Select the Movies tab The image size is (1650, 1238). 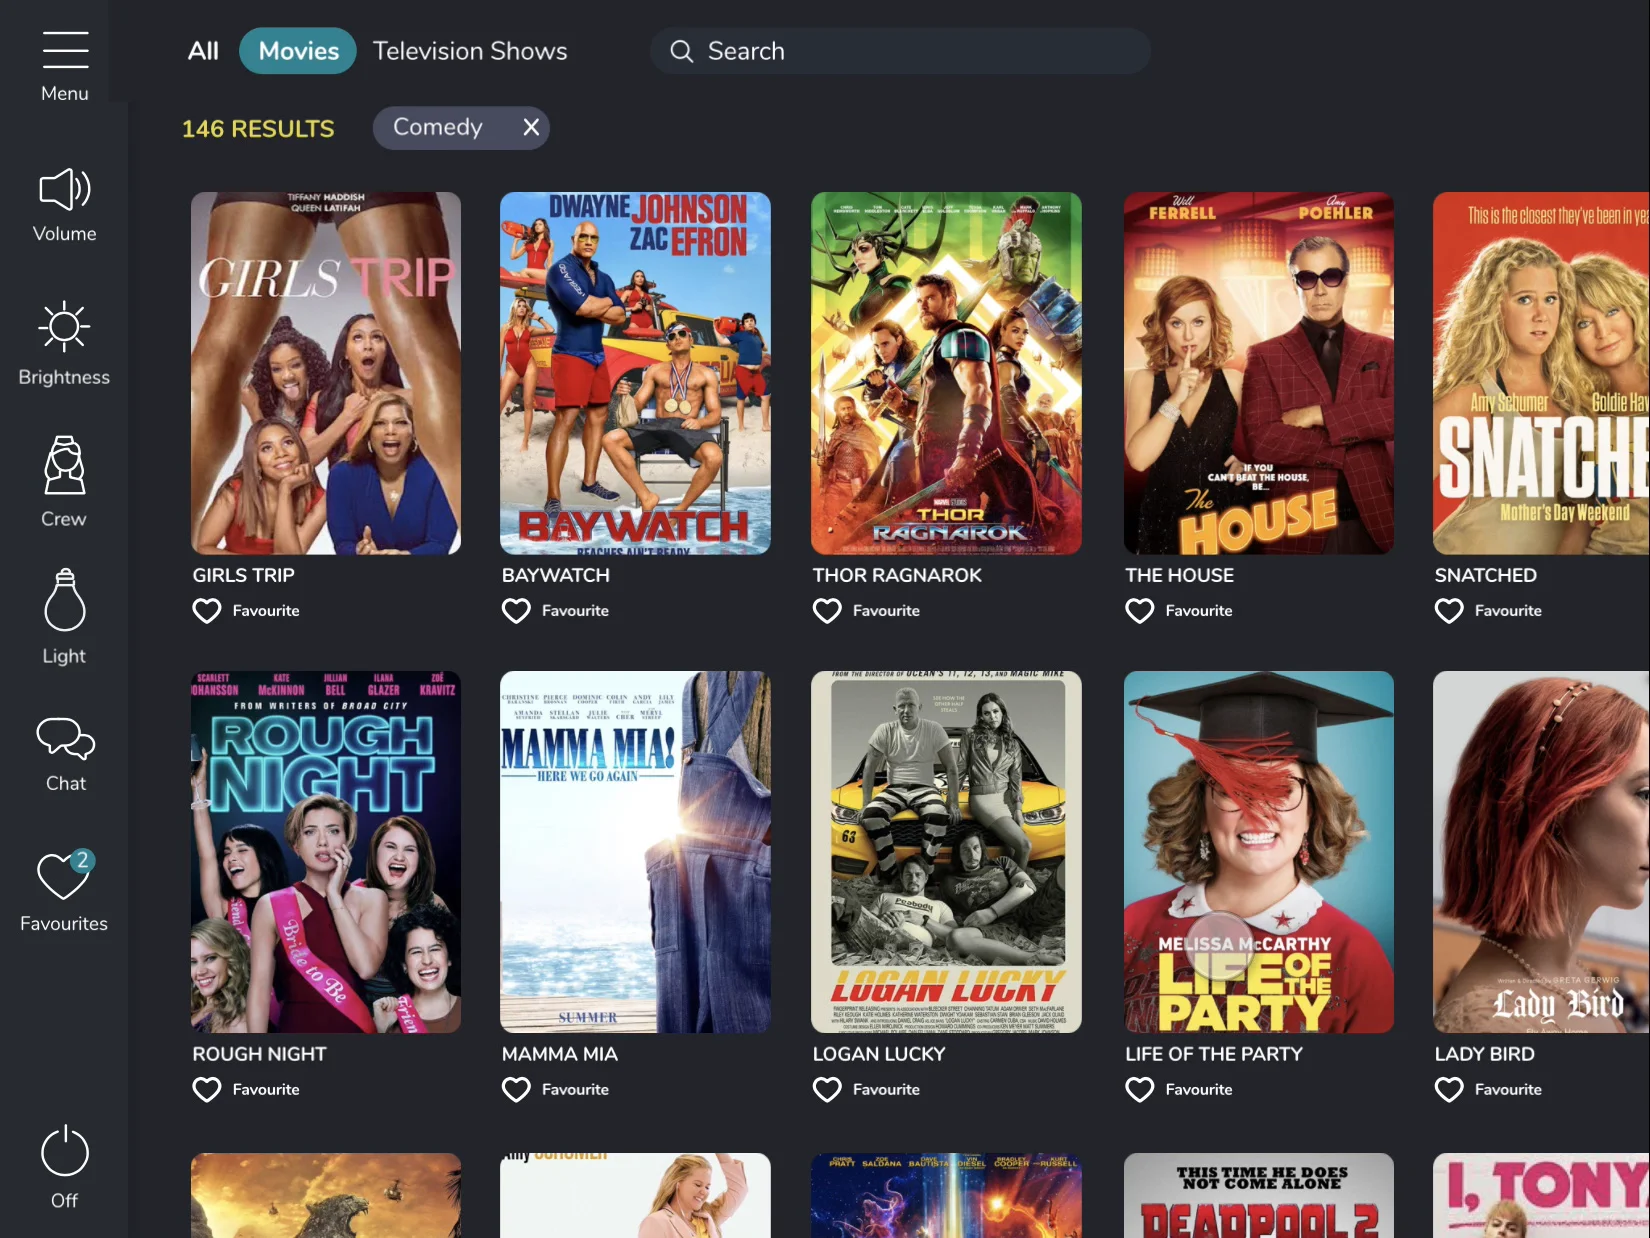(x=298, y=51)
